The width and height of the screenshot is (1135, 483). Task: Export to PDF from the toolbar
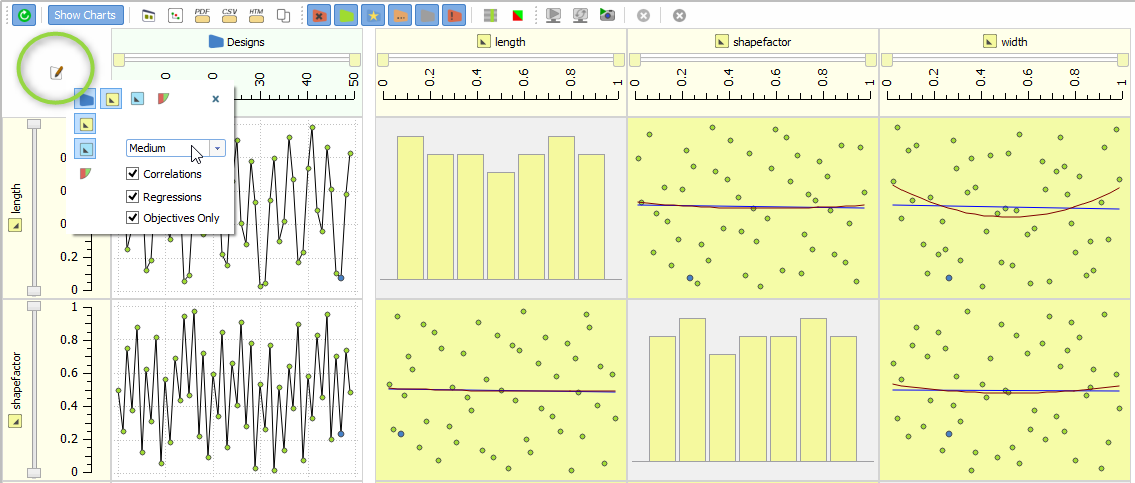[x=203, y=14]
